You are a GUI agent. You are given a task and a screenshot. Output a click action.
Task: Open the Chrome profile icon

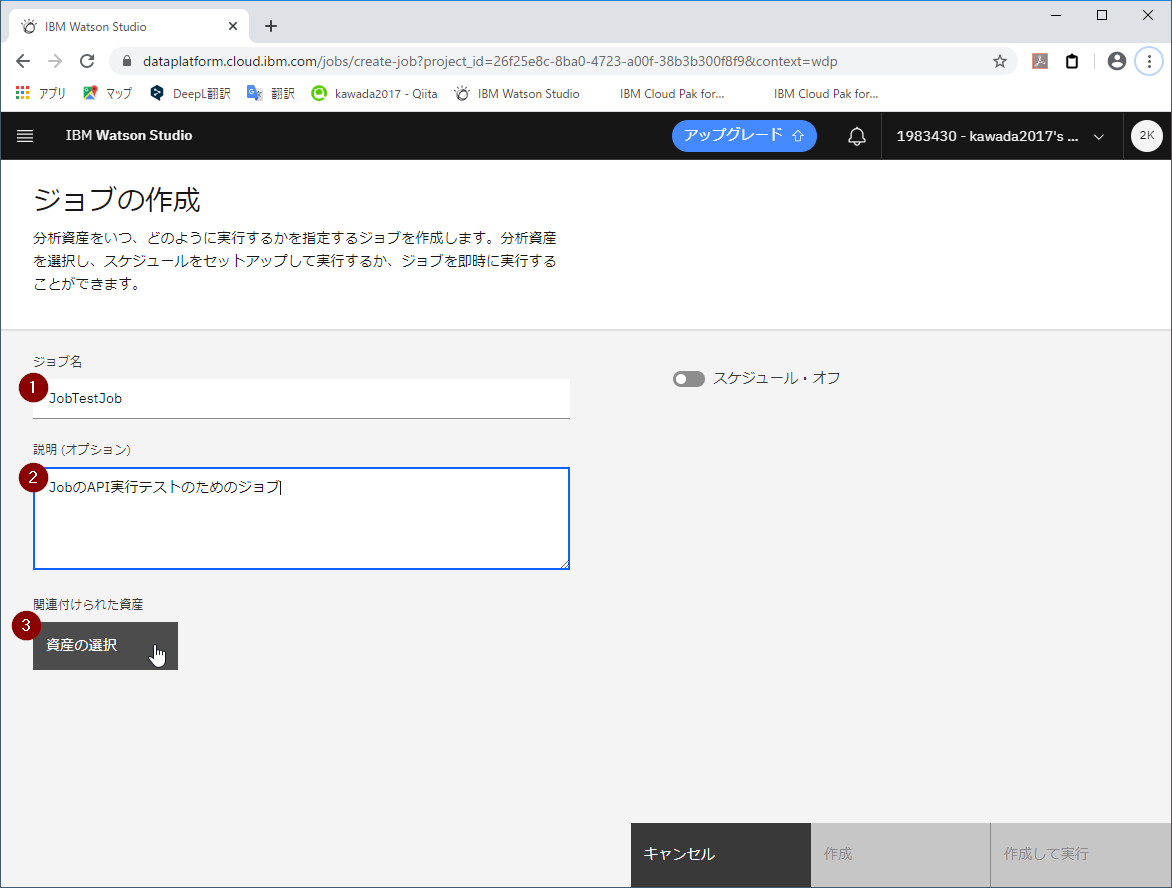(1117, 61)
